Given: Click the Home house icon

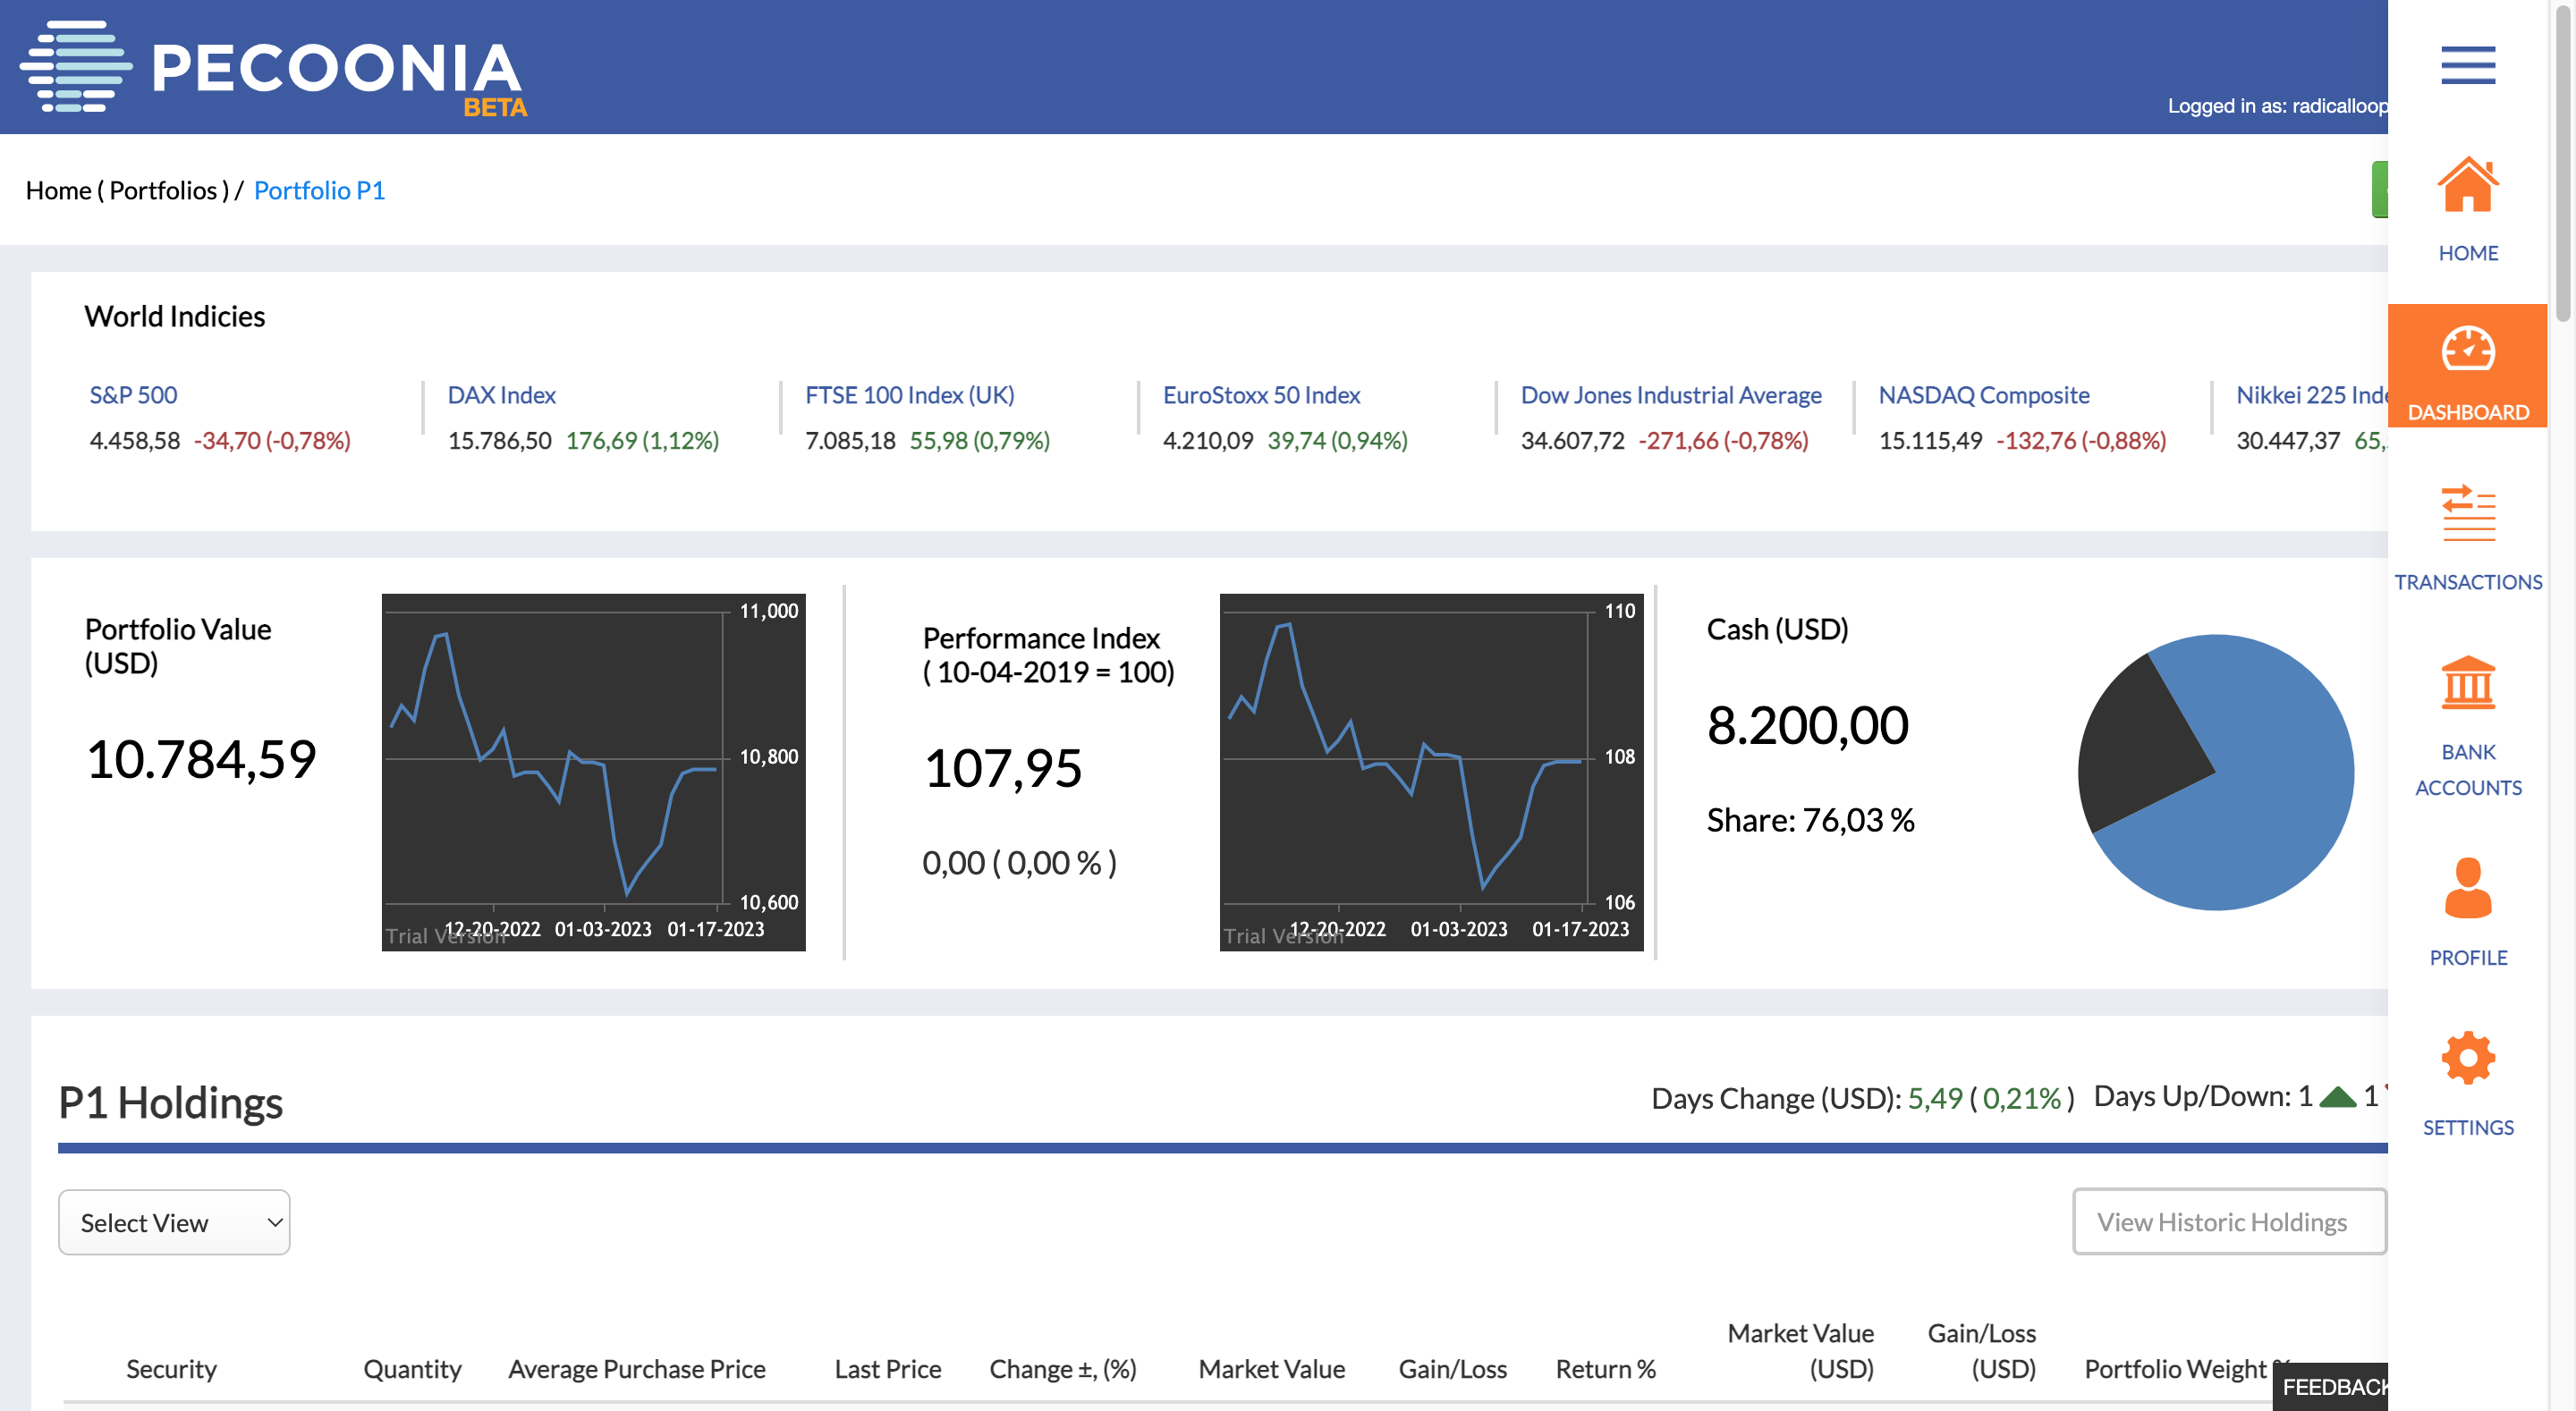Looking at the screenshot, I should 2467,186.
